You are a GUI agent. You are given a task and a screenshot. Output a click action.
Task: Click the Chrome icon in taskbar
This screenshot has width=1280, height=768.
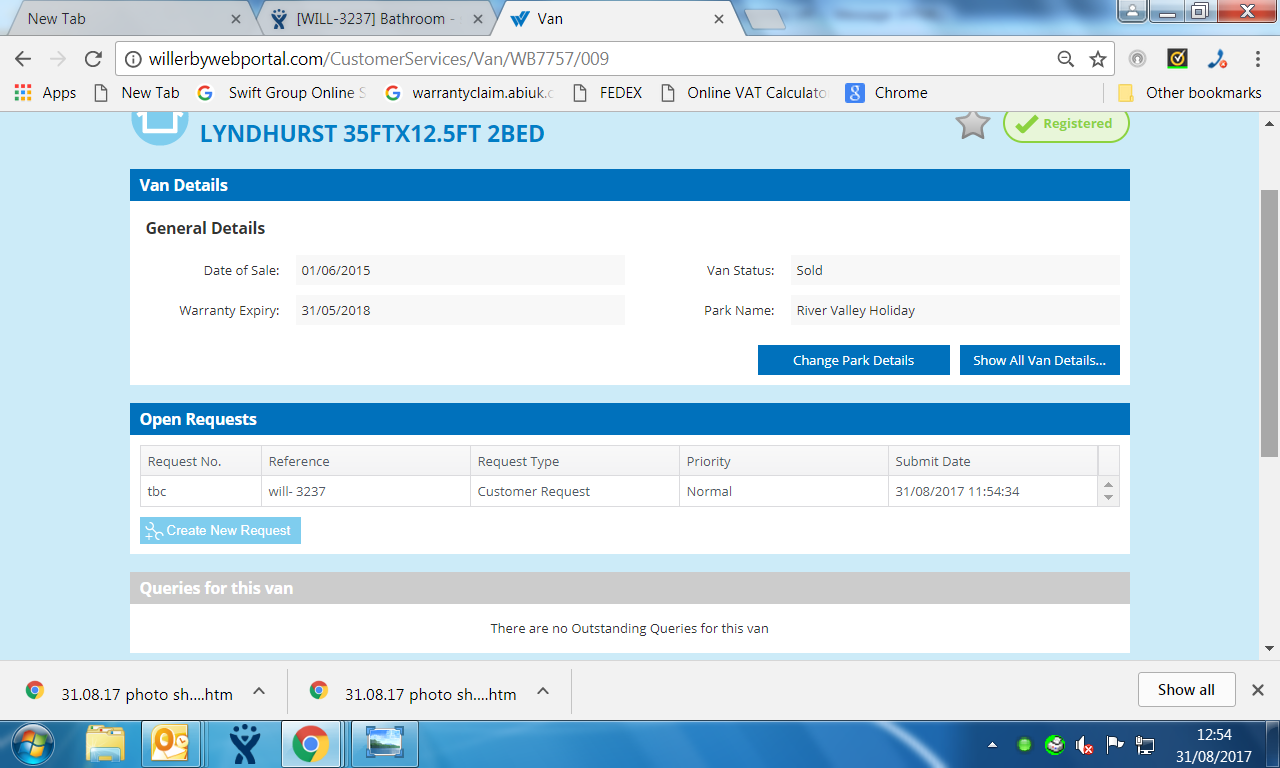(x=311, y=744)
